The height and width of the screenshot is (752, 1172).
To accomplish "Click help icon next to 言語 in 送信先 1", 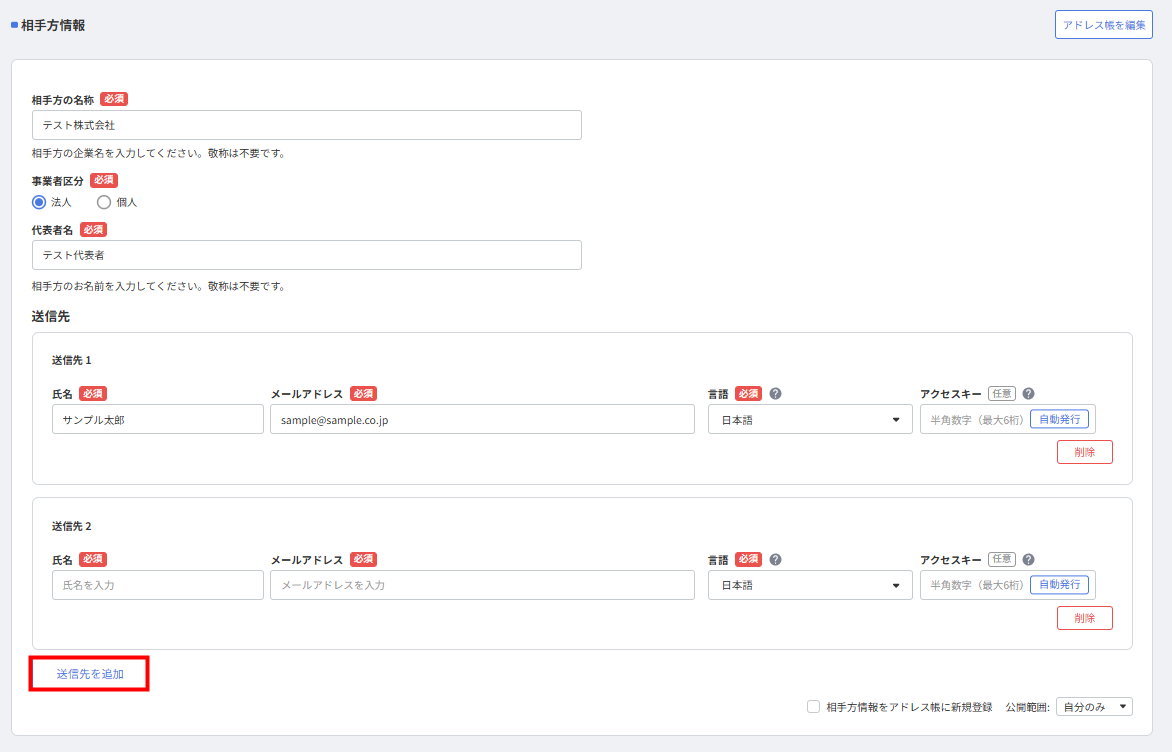I will tap(775, 394).
